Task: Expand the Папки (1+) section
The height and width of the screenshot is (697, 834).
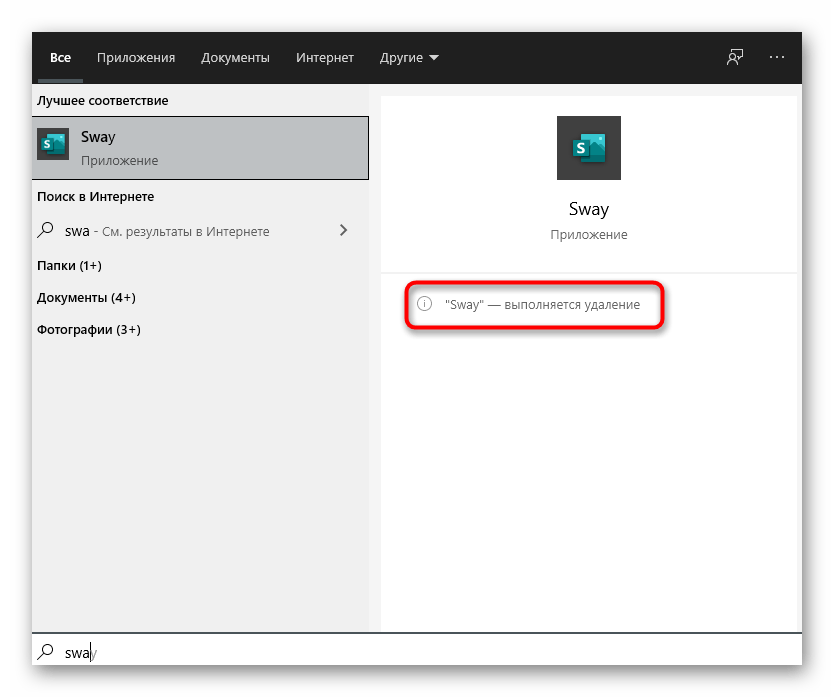Action: coord(69,265)
